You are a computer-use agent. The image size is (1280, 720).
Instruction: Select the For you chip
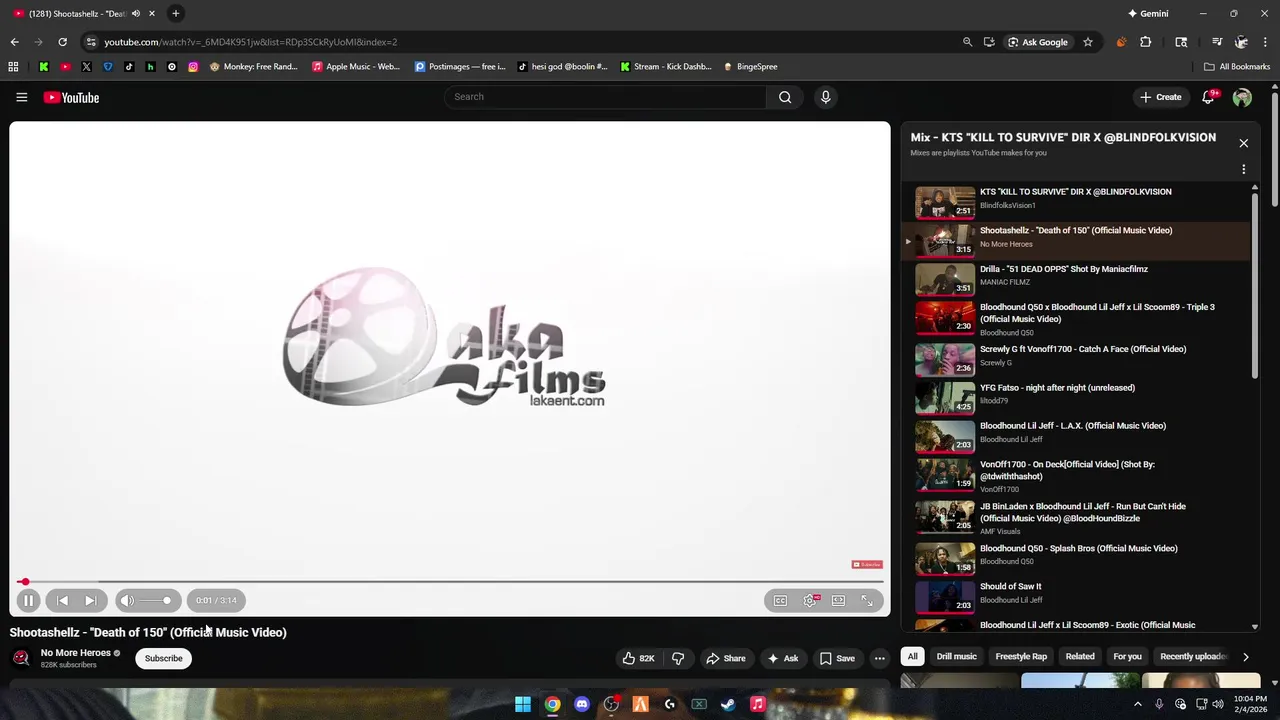coord(1127,657)
